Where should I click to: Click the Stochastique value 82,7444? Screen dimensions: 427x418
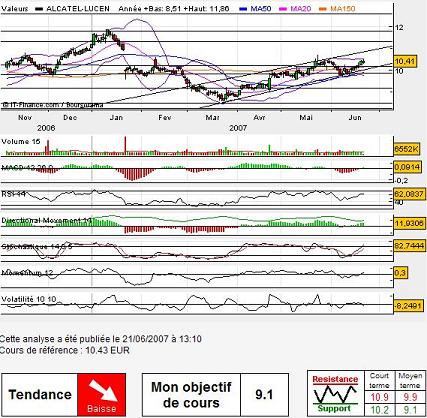409,246
